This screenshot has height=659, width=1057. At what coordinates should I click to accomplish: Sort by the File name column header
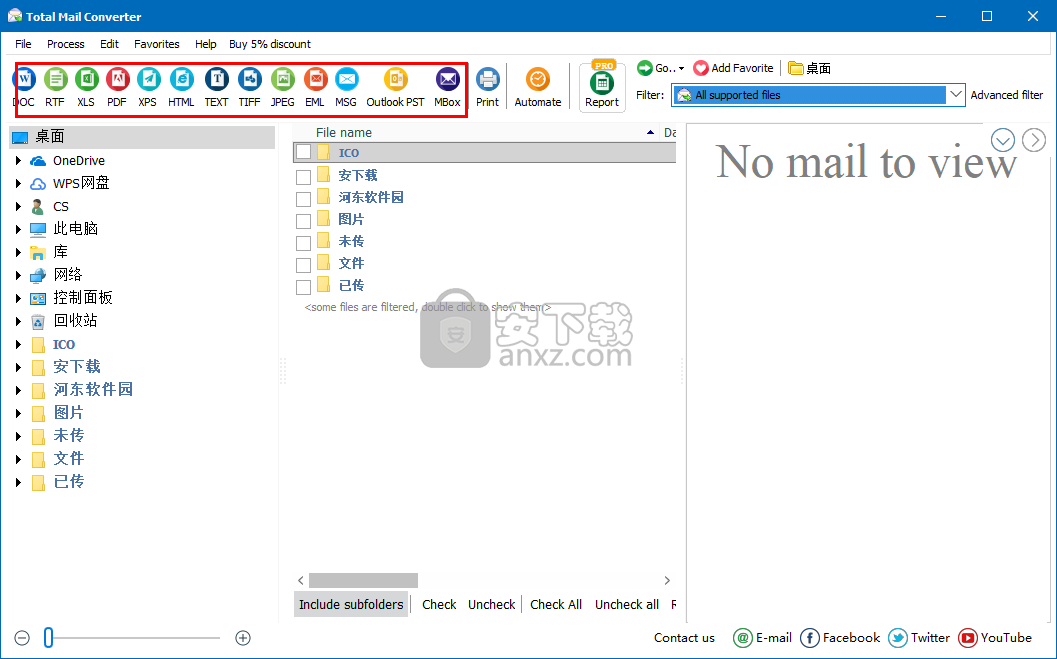[x=344, y=133]
